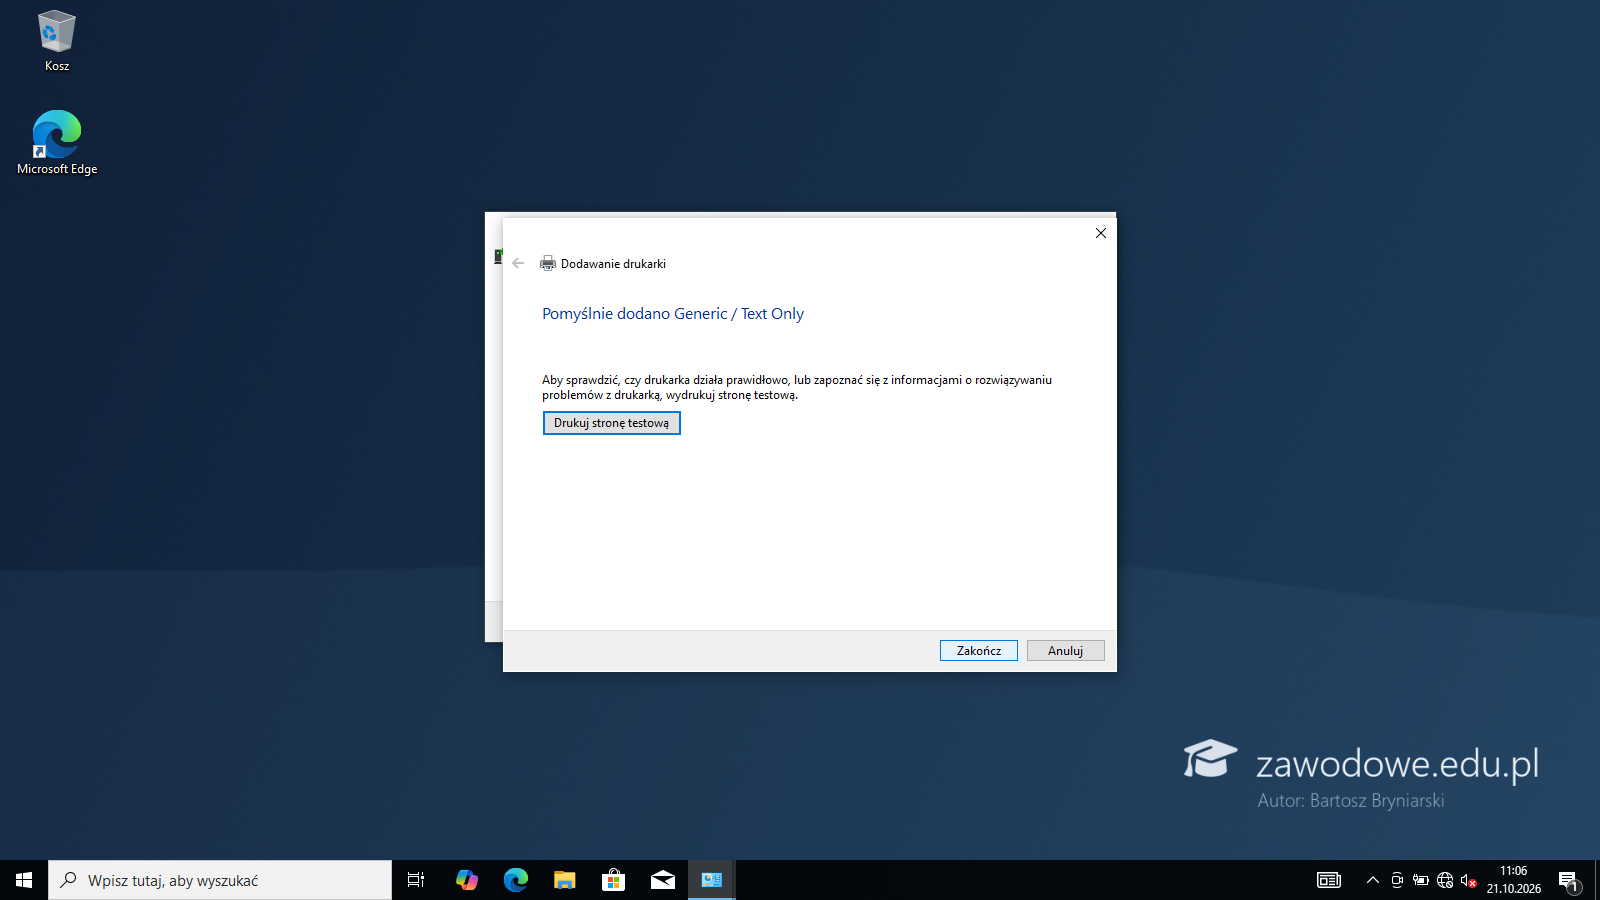Click the Meet Now camera tray icon
1600x900 pixels.
point(1397,880)
